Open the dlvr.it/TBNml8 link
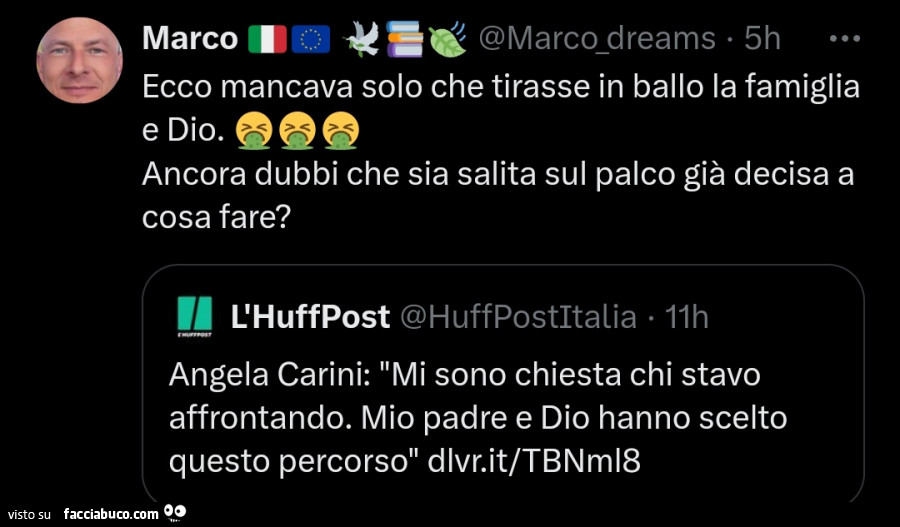This screenshot has width=900, height=527. [534, 460]
